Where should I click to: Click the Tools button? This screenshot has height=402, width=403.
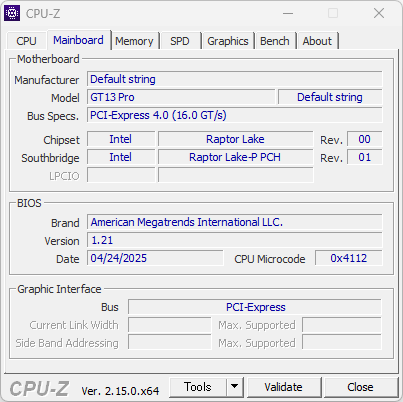[198, 387]
